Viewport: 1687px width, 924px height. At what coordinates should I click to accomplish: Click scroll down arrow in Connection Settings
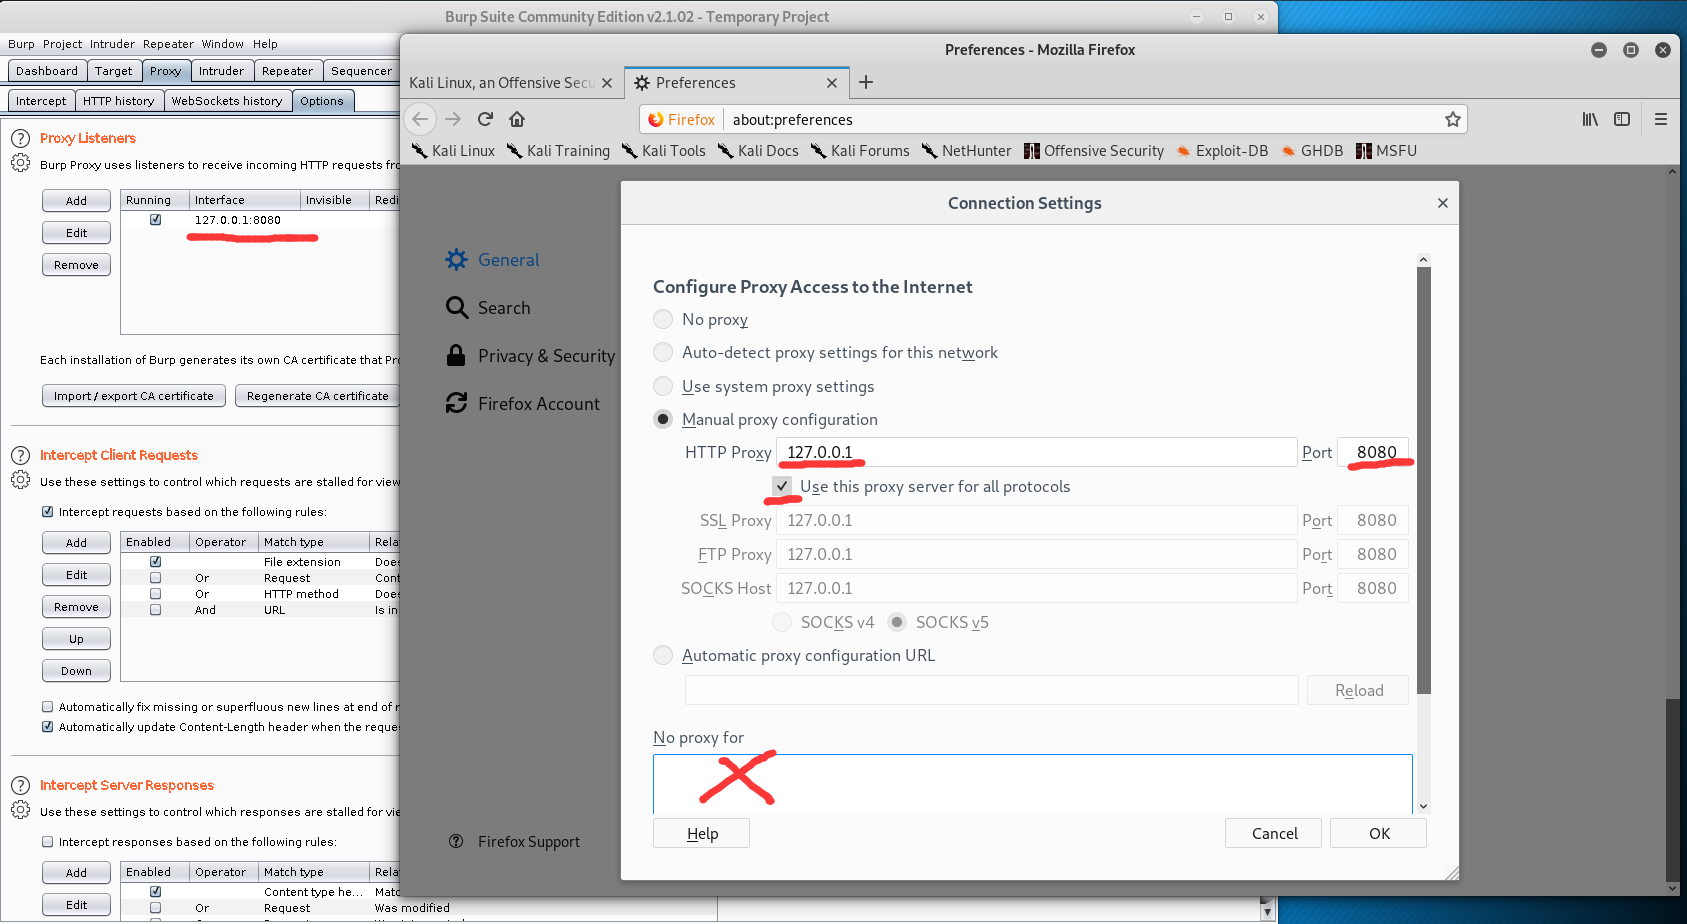(x=1424, y=806)
